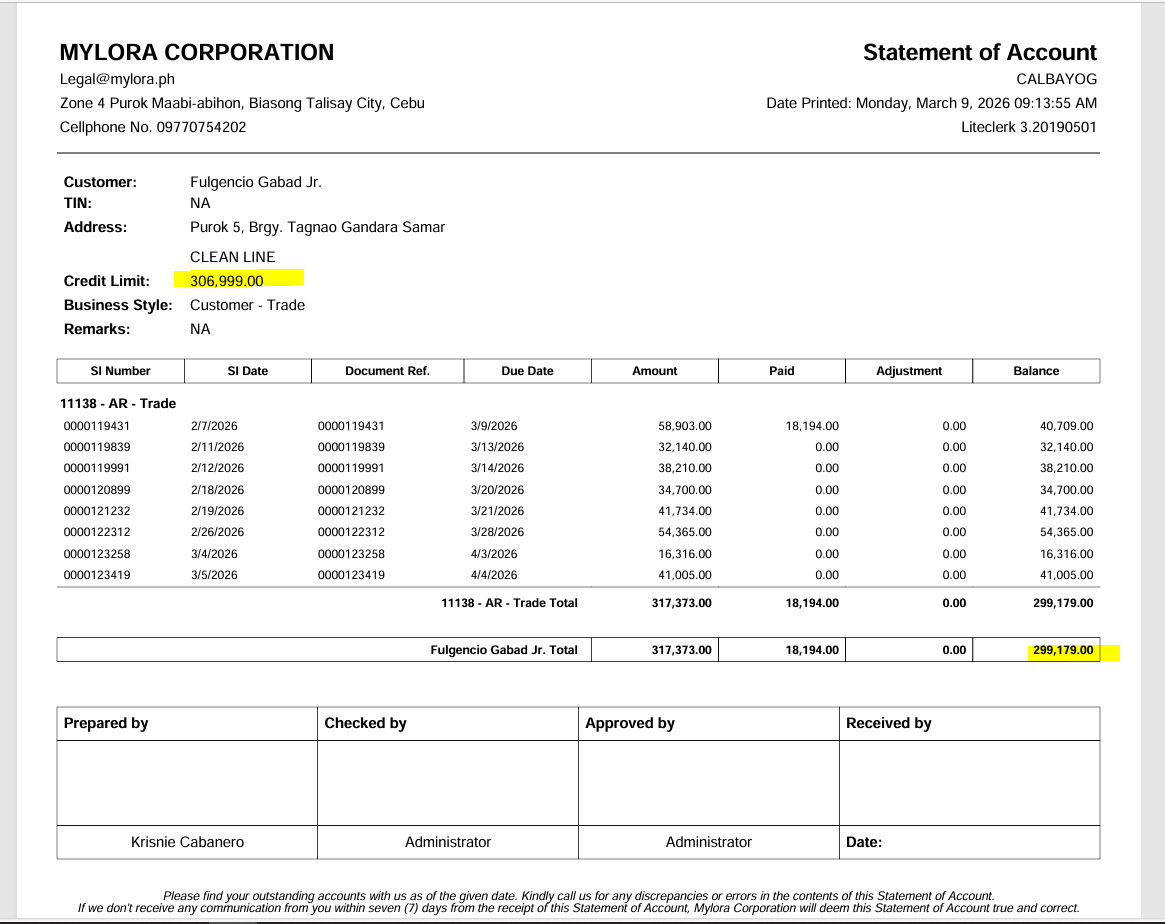
Task: Click the Statement of Account title
Action: tap(979, 53)
